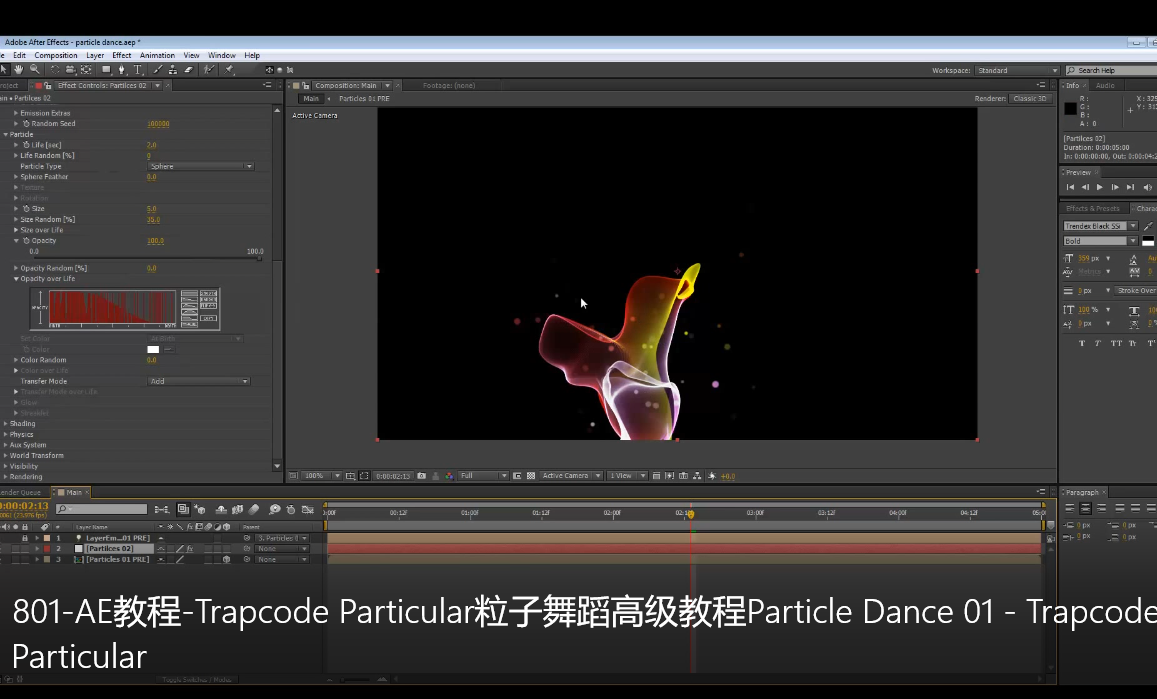The width and height of the screenshot is (1157, 699).
Task: Click the Opacity over Life graph
Action: pos(112,308)
